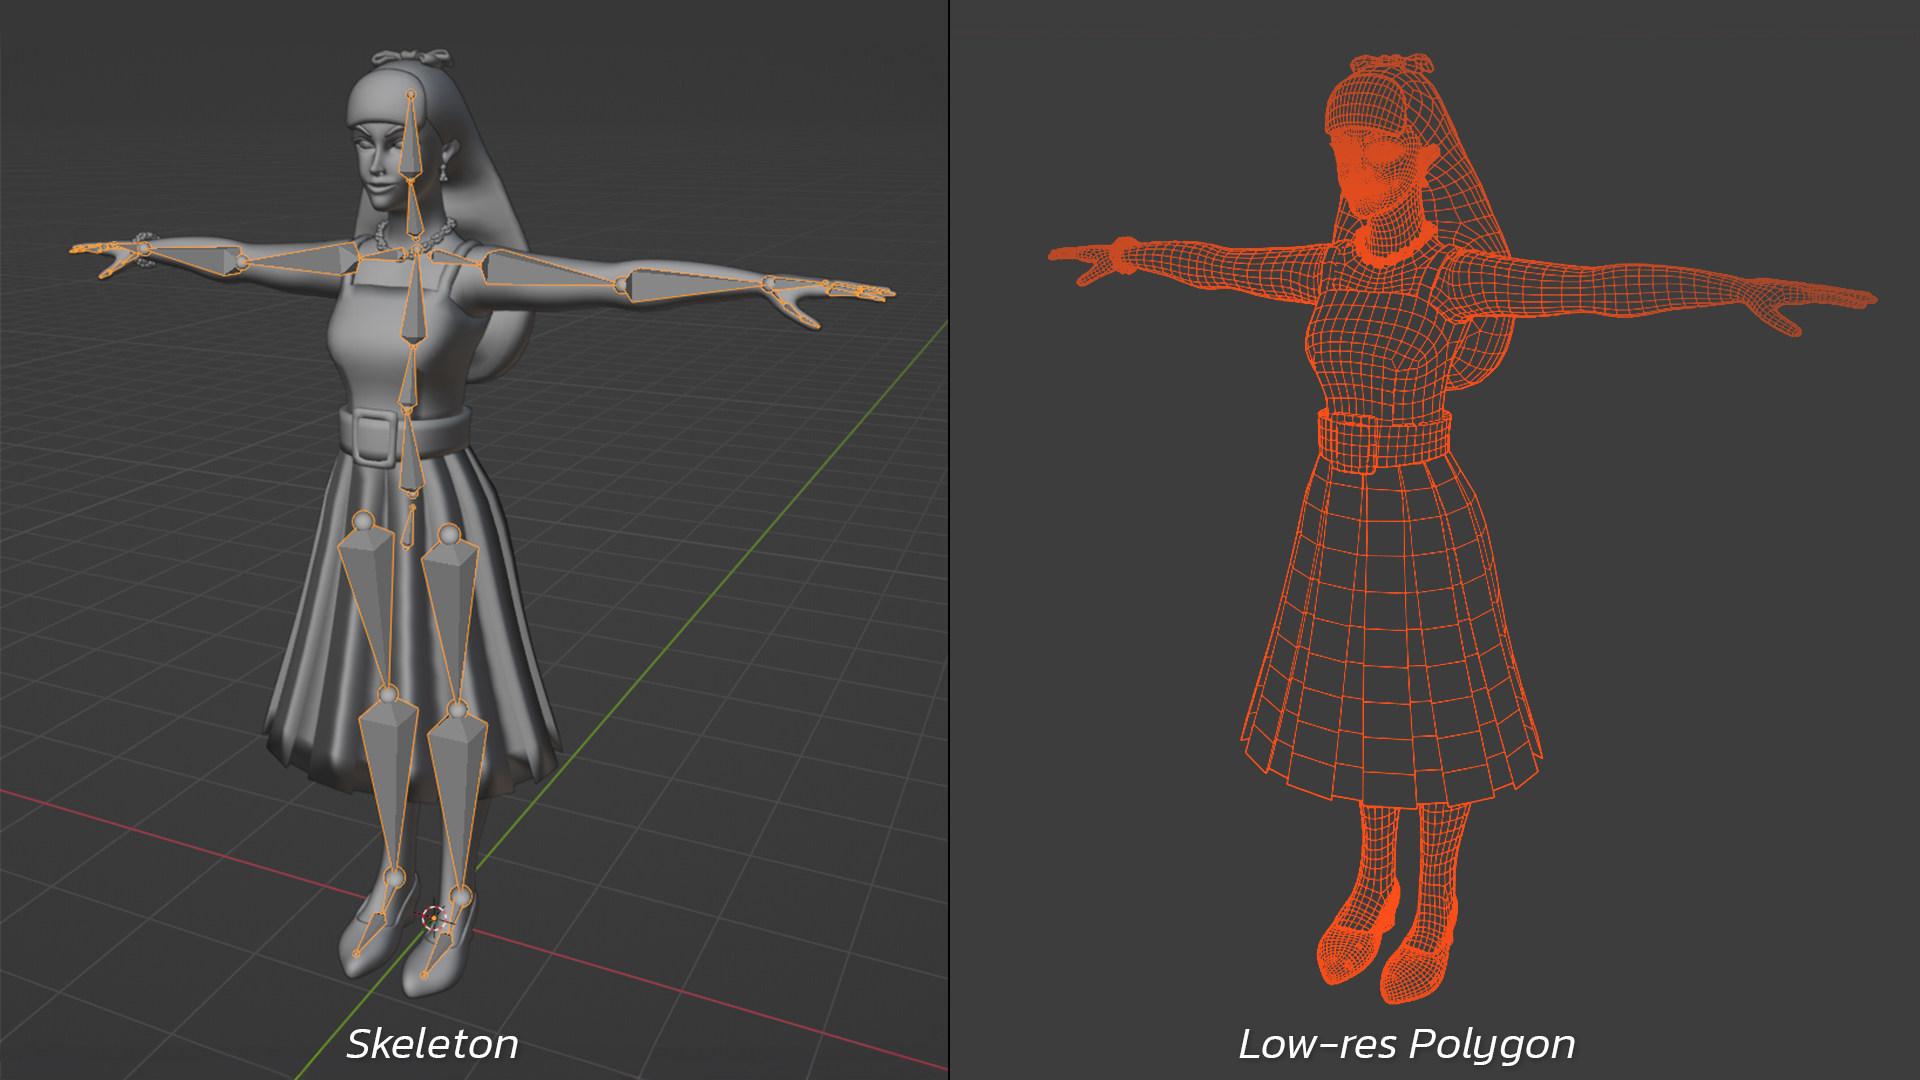Screen dimensions: 1920x1080
Task: Click the 3D cursor near the skeleton's foot
Action: [x=436, y=918]
